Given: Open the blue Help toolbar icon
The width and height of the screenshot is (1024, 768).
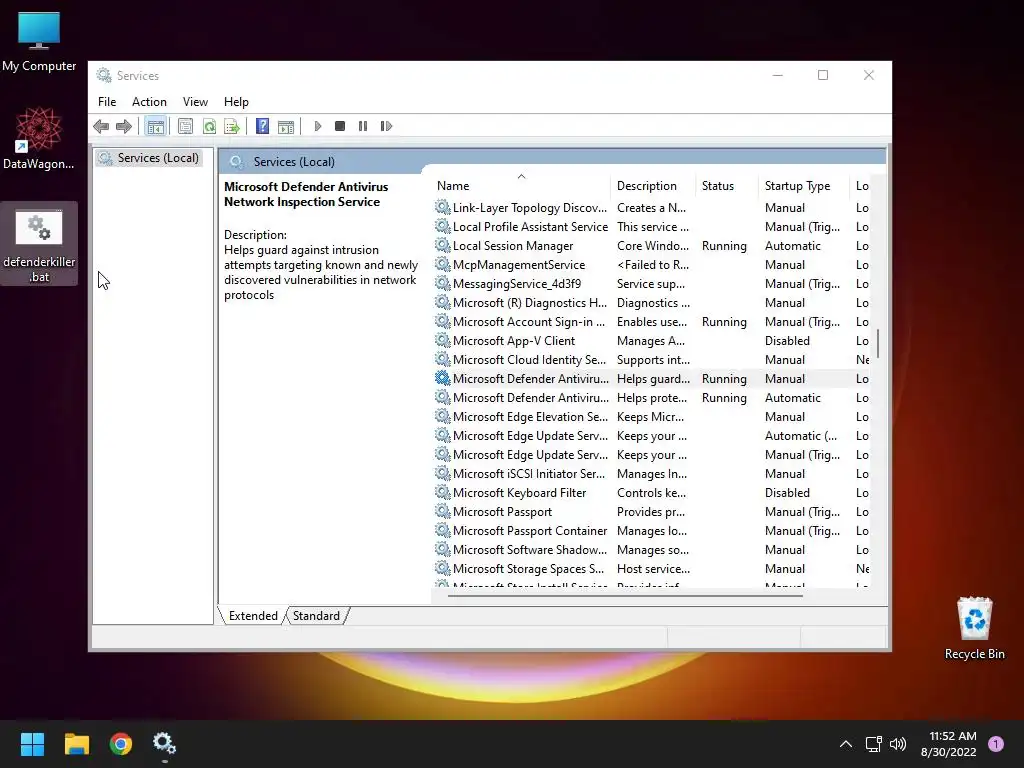Looking at the screenshot, I should pyautogui.click(x=263, y=126).
